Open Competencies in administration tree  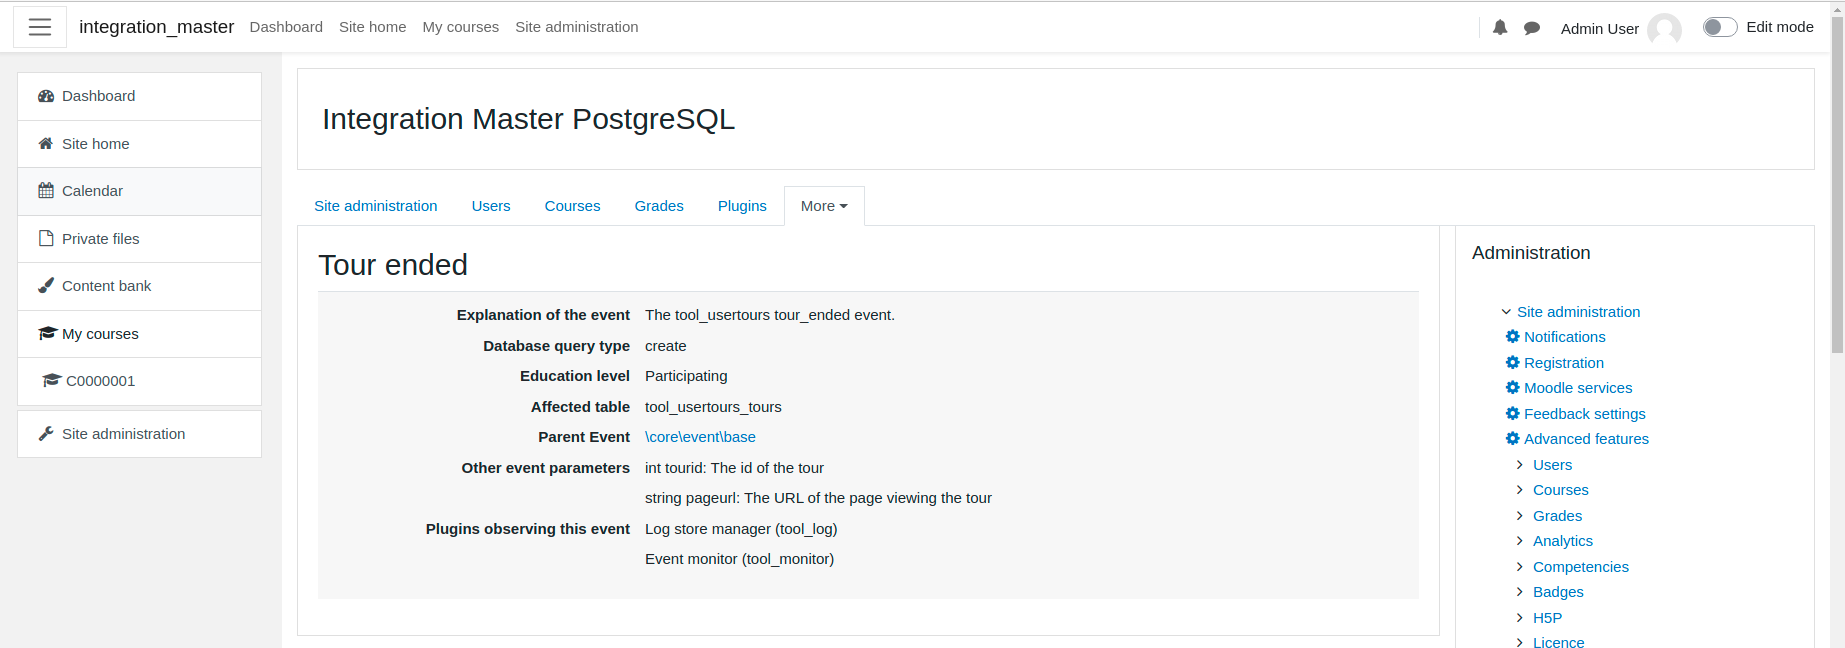[x=1581, y=567]
